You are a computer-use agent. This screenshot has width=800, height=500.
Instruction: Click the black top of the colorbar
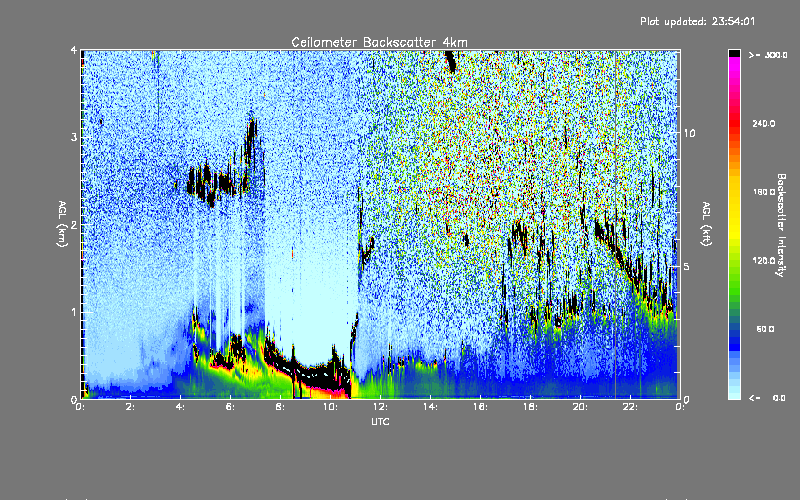point(734,53)
